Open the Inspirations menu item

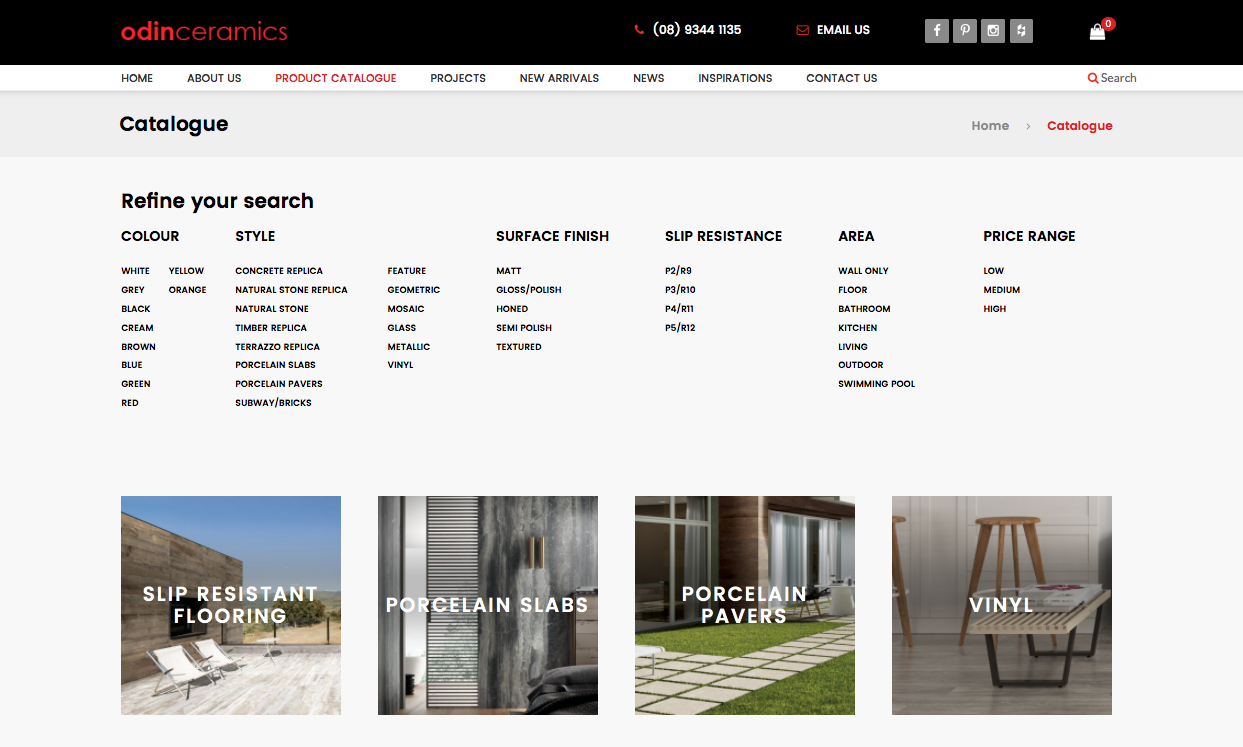click(x=735, y=78)
